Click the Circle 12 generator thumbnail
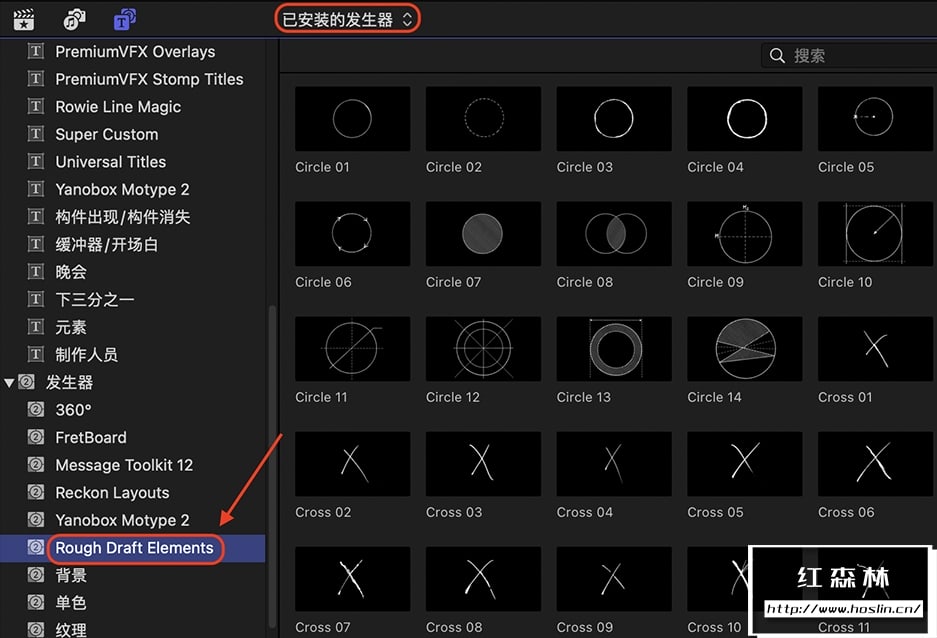Image resolution: width=937 pixels, height=638 pixels. pyautogui.click(x=483, y=349)
